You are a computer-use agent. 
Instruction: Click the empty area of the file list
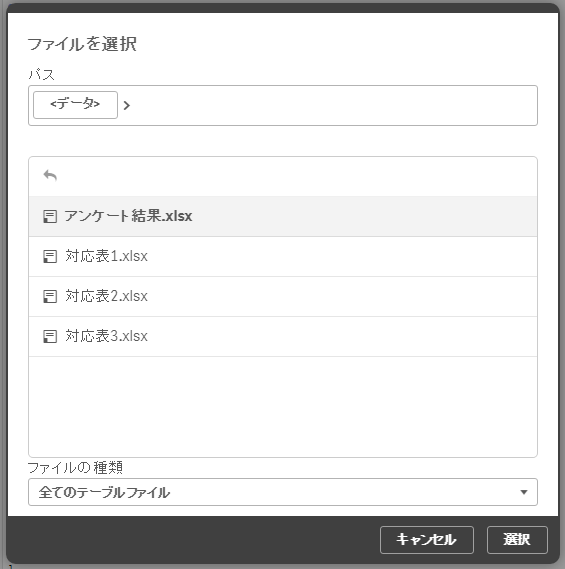(283, 406)
